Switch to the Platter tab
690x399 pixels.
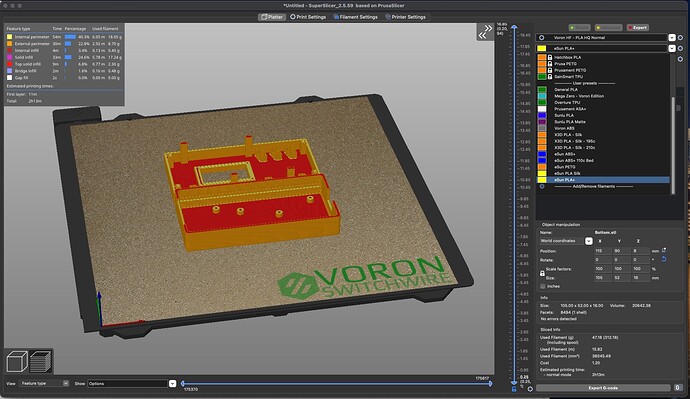pos(272,17)
